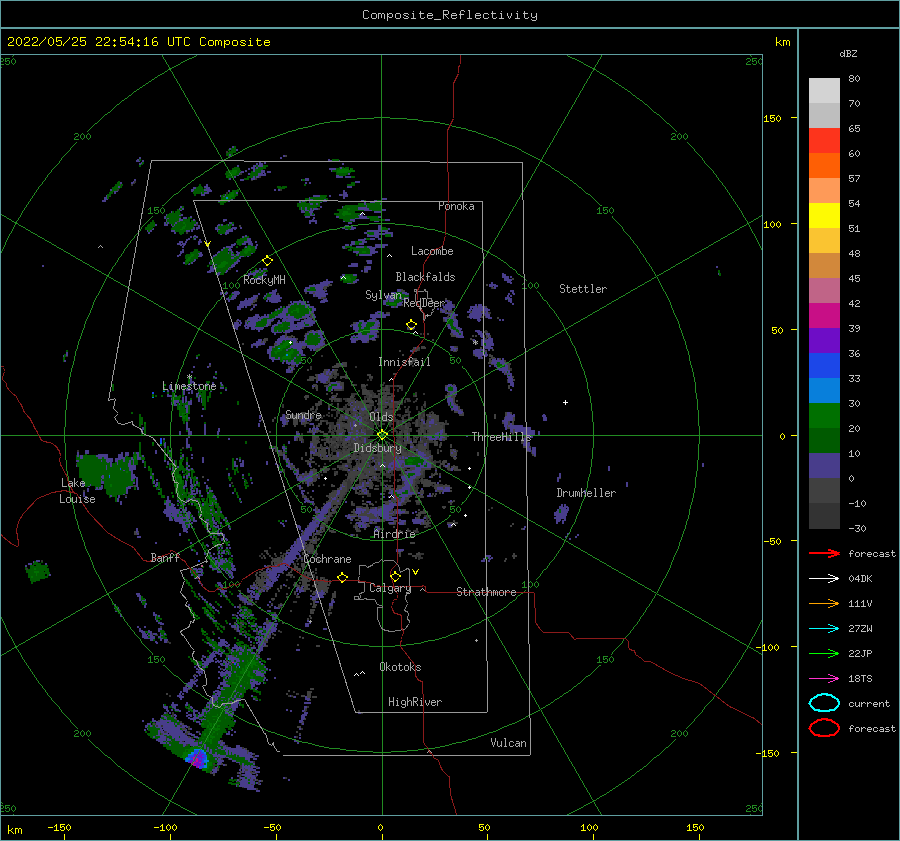Select the Lacombe label on map
Viewport: 900px width, 841px height.
tap(432, 251)
